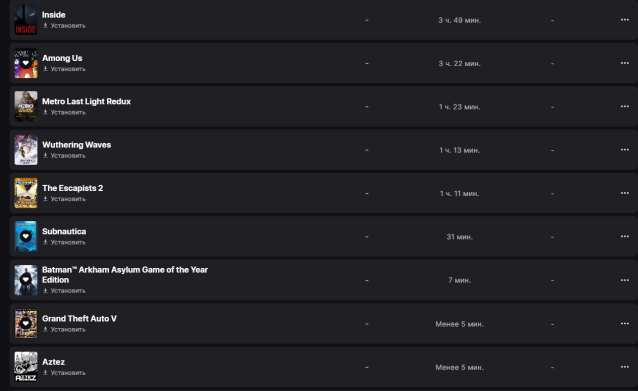The width and height of the screenshot is (638, 391).
Task: Install Aztez via Установить link
Action: [64, 373]
